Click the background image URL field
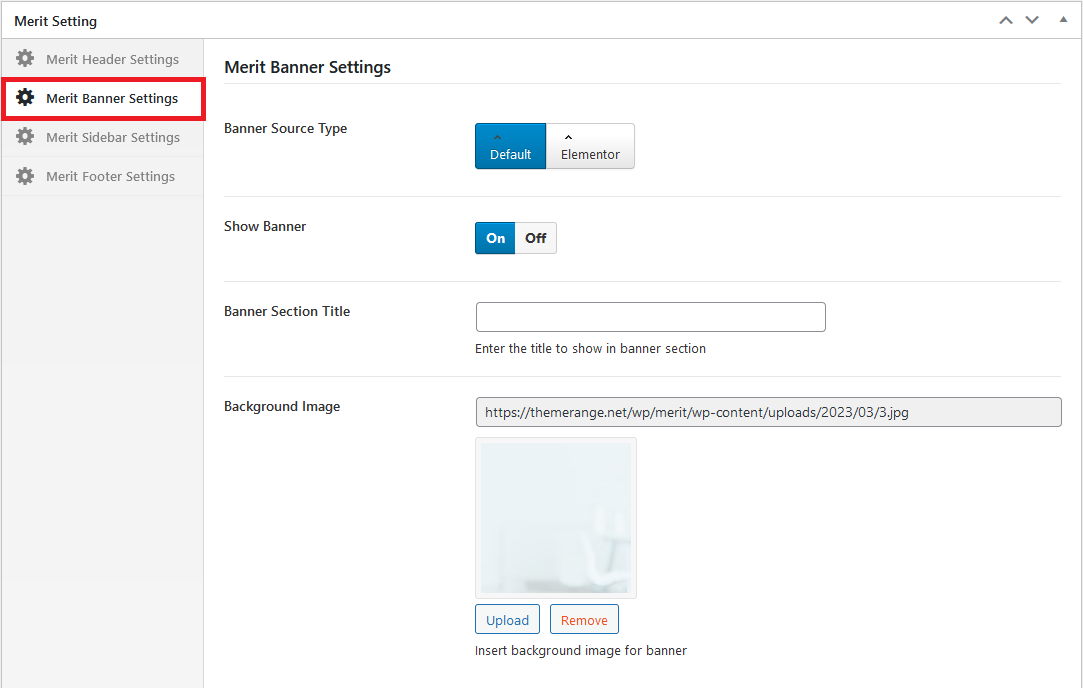This screenshot has height=688, width=1083. [x=767, y=412]
